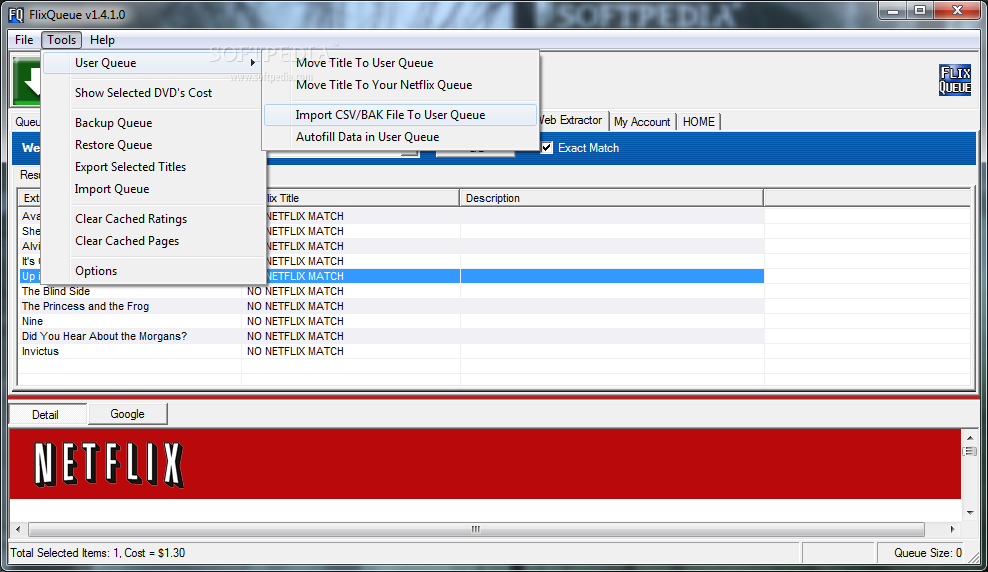Switch to the Web Extractor tab
This screenshot has height=572, width=988.
click(x=572, y=120)
